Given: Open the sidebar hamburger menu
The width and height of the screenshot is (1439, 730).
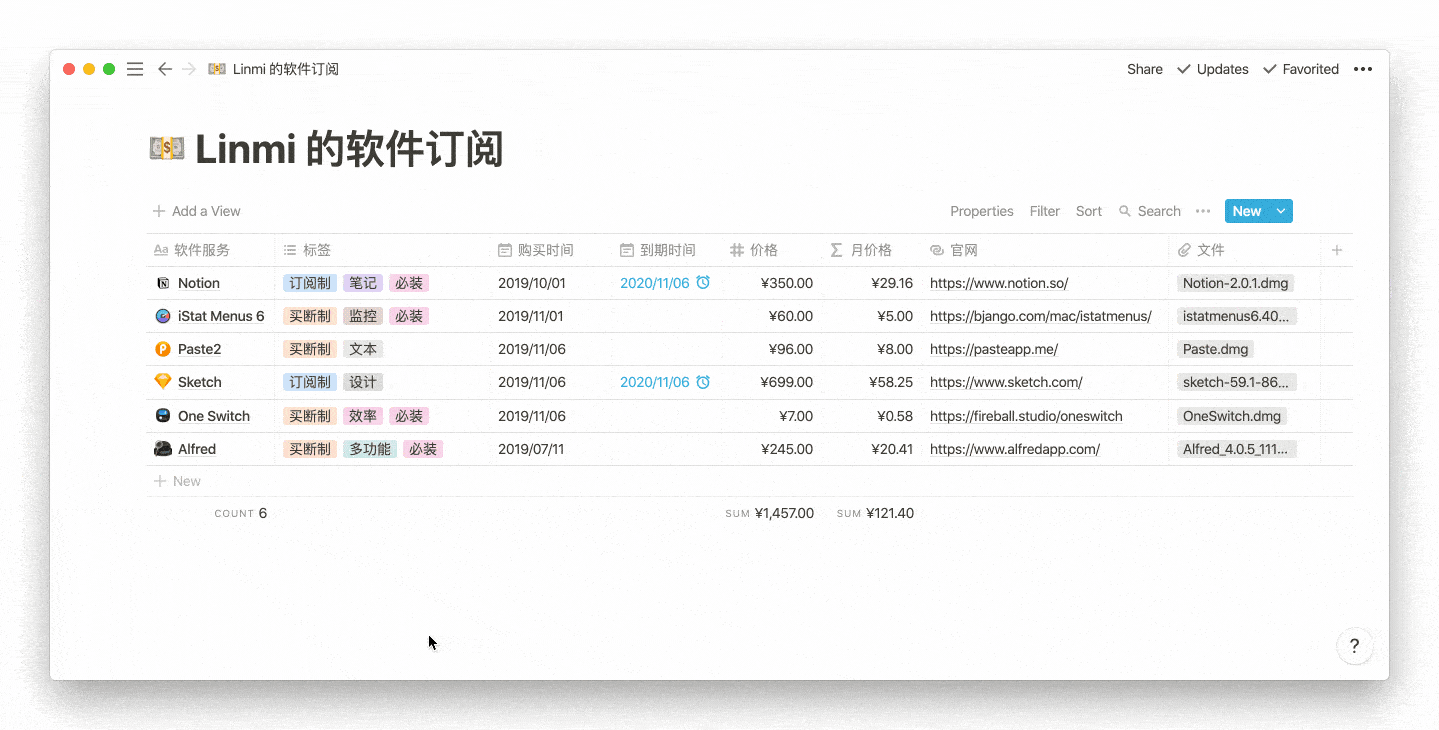Looking at the screenshot, I should click(135, 69).
